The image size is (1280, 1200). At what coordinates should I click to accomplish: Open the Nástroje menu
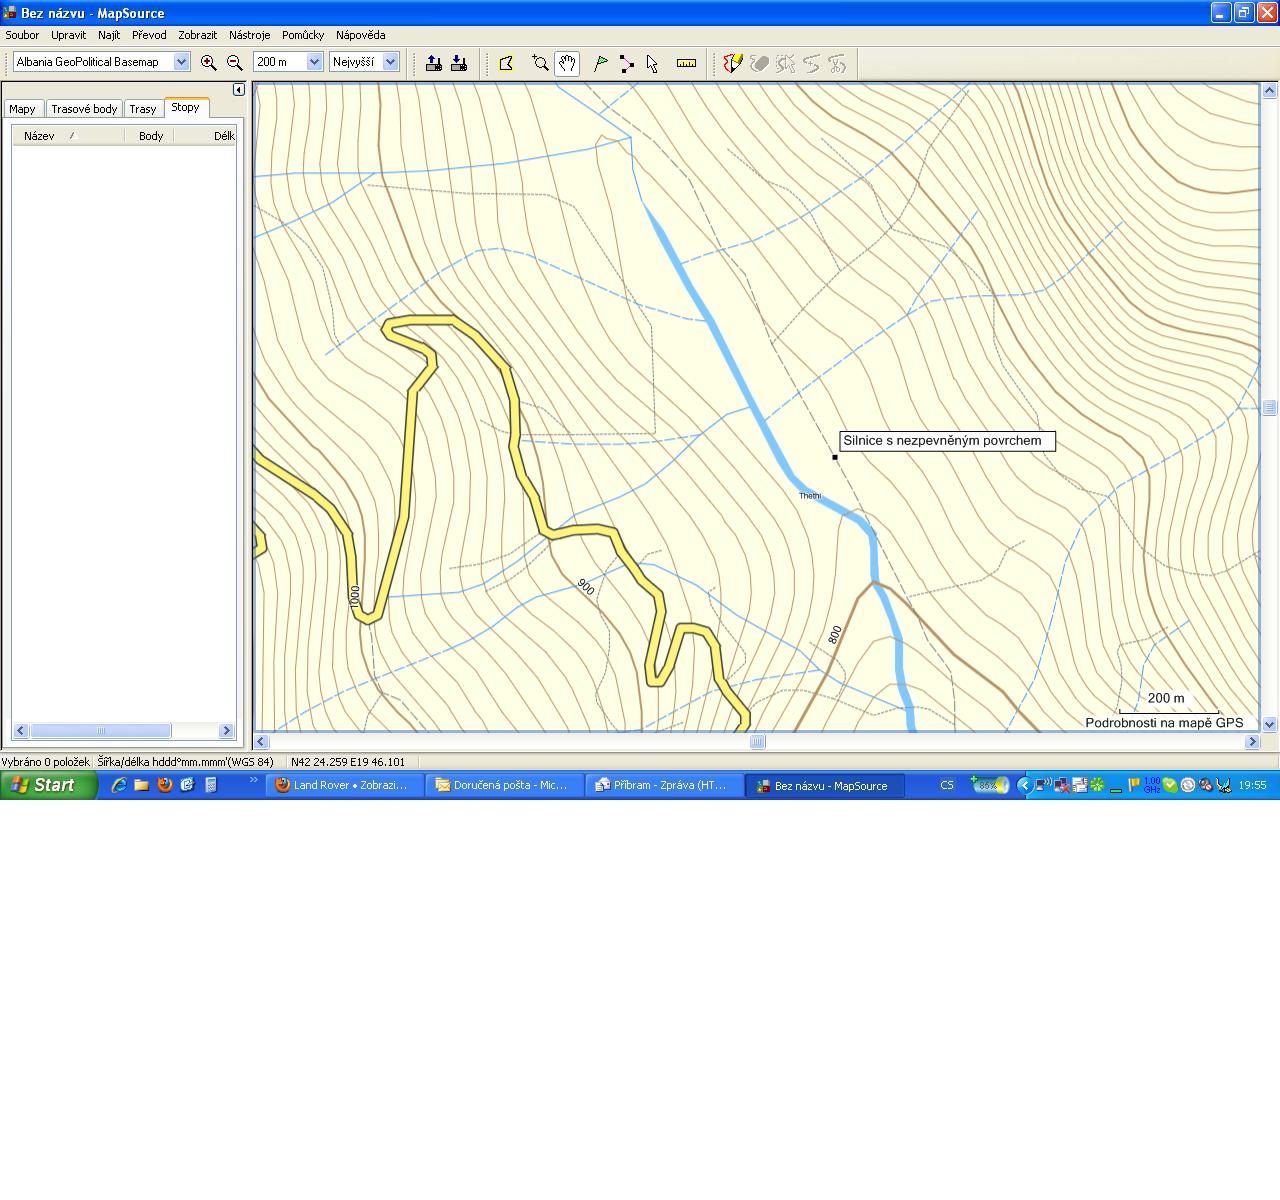coord(249,35)
